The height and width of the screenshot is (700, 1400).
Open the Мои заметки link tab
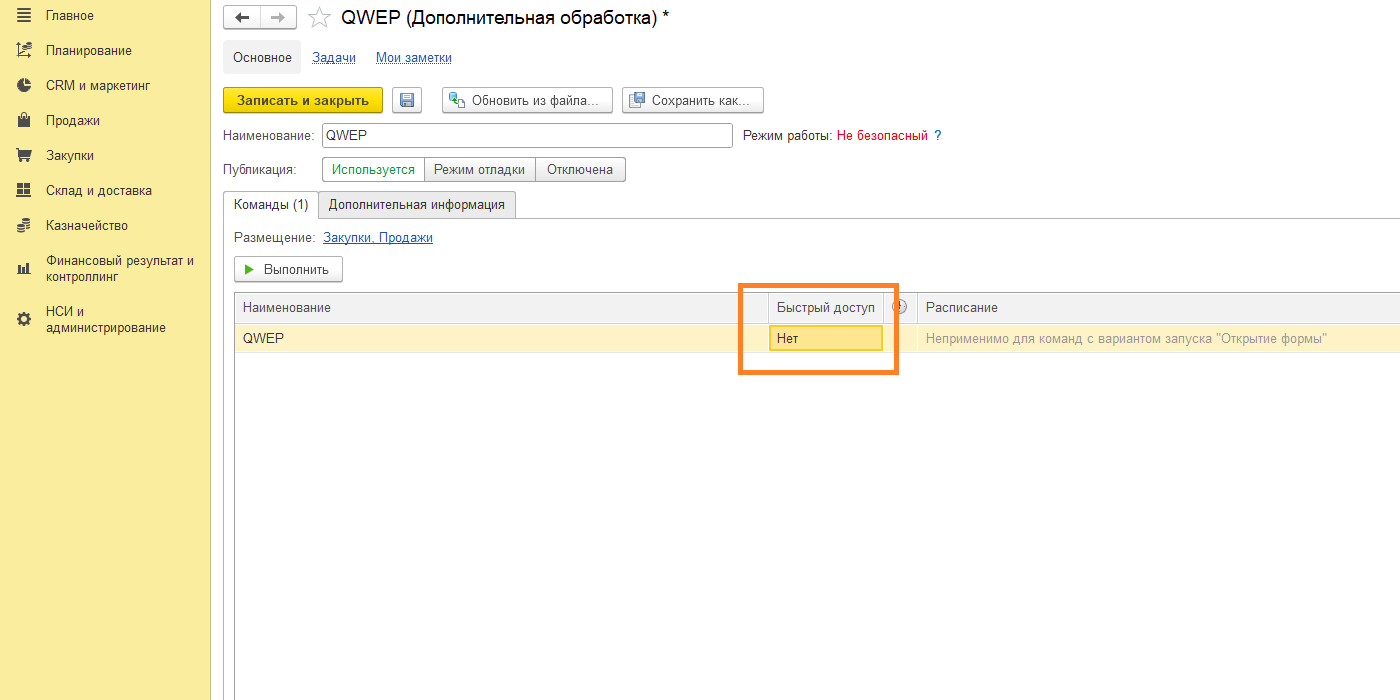pos(414,58)
